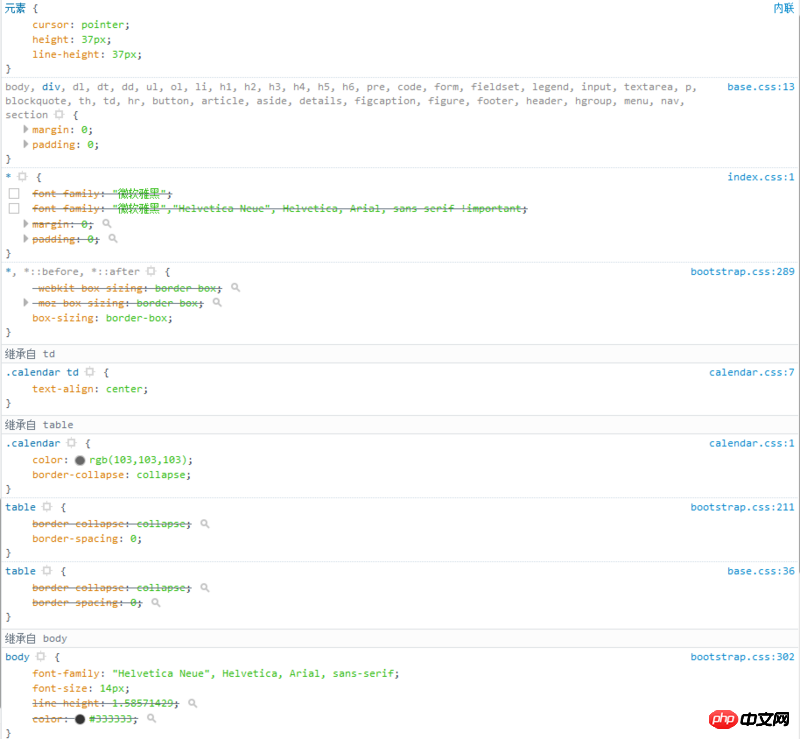
Task: Open bootstrap.css:289 source link
Action: pos(742,272)
